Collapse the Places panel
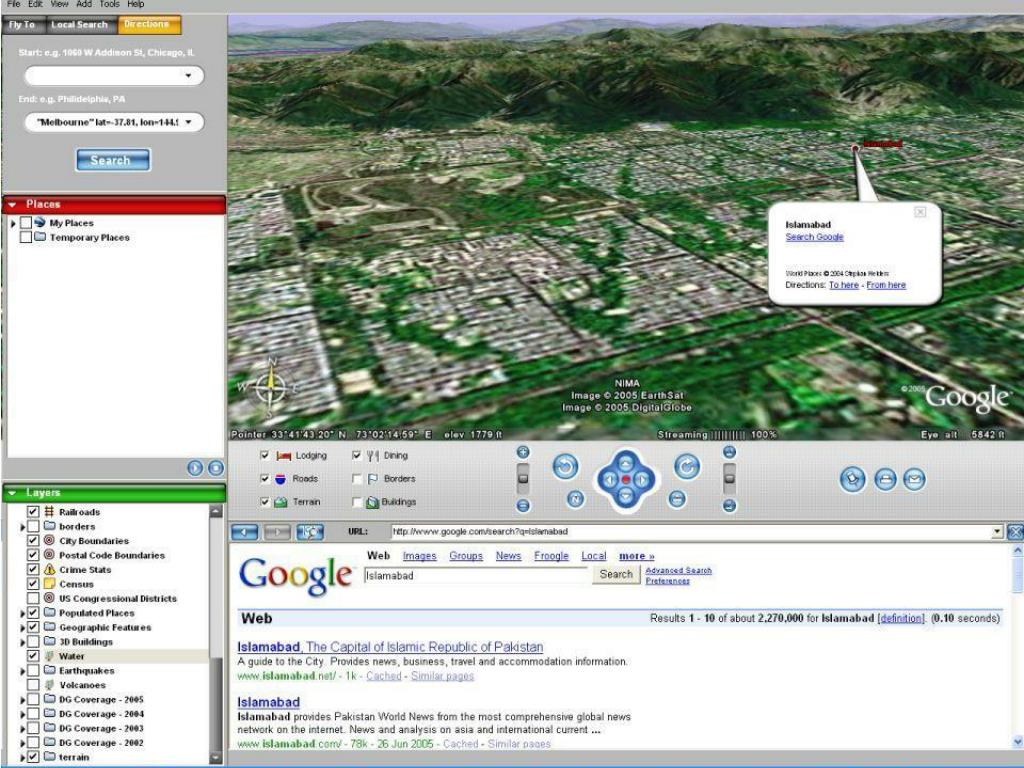Image resolution: width=1024 pixels, height=768 pixels. 12,204
